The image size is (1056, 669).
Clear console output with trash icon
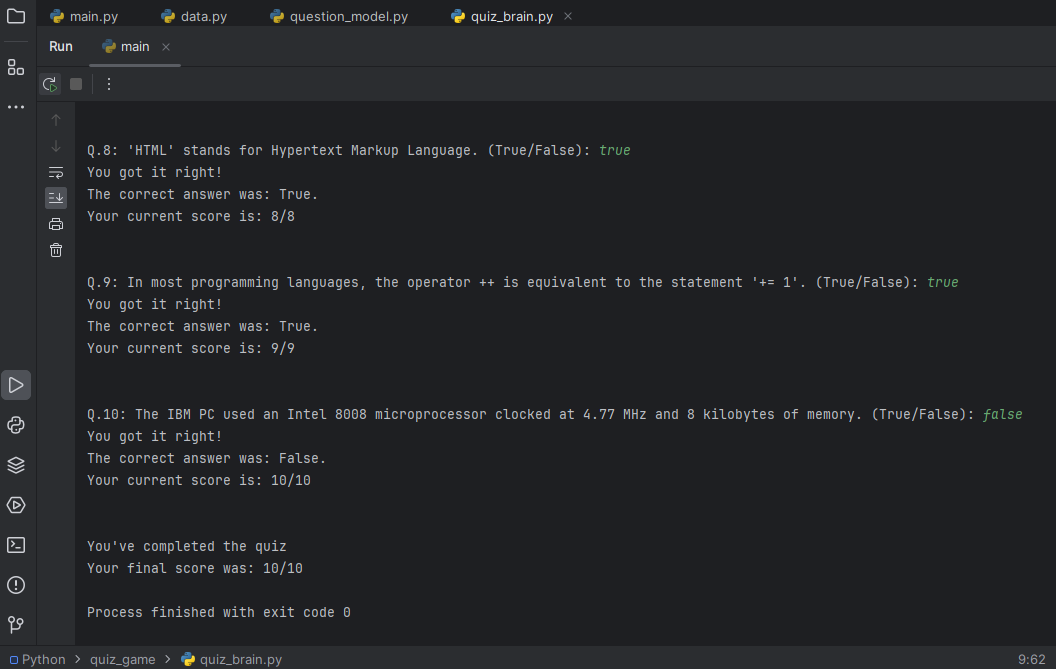click(x=56, y=250)
